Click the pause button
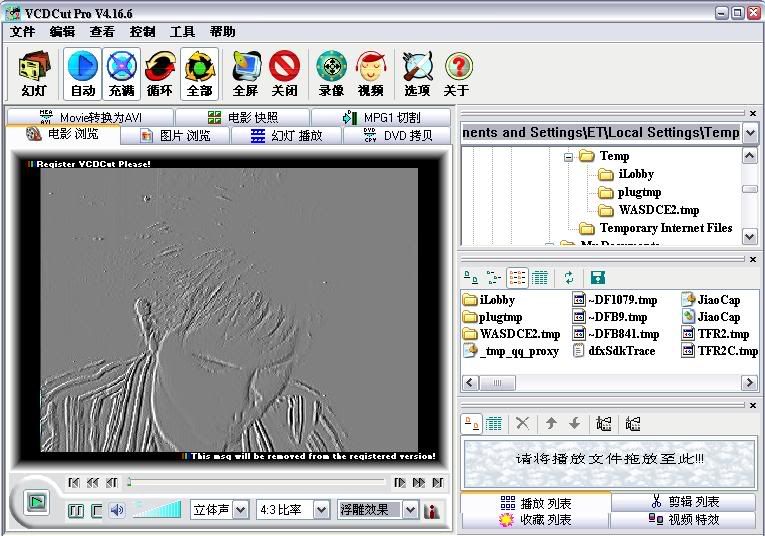The width and height of the screenshot is (765, 536). coord(75,511)
